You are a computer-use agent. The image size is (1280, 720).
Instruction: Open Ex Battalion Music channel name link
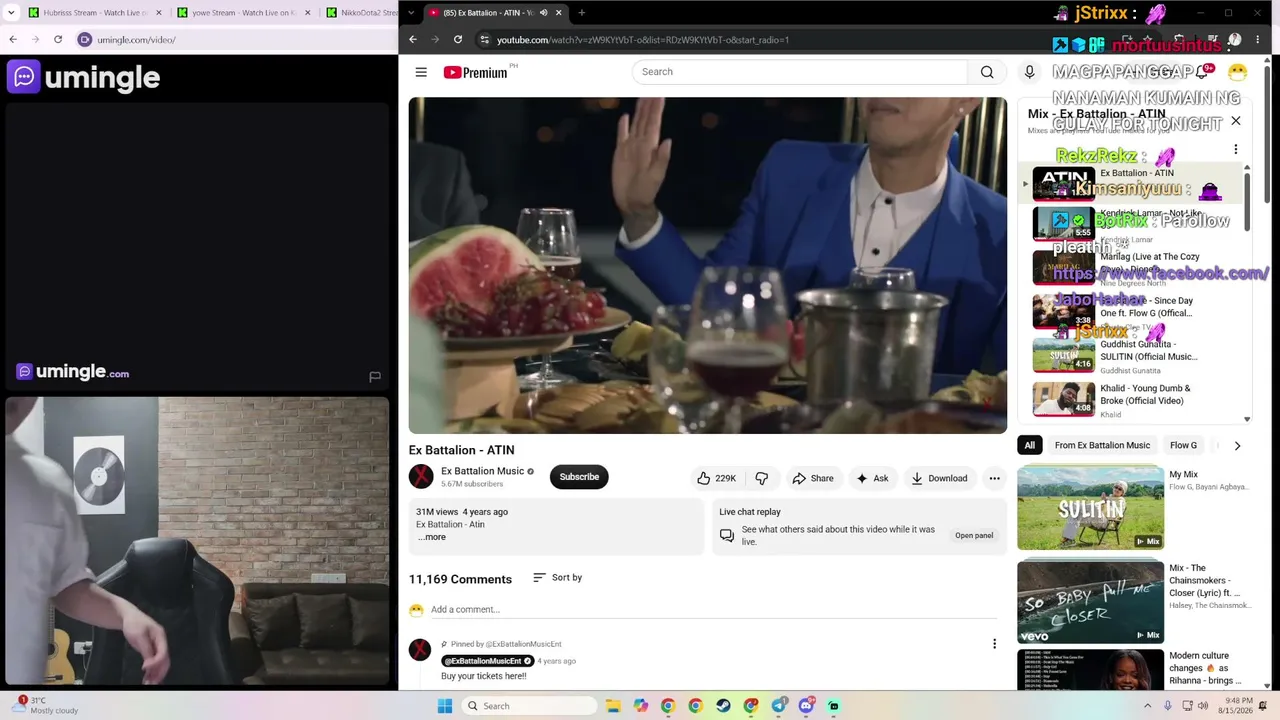click(482, 471)
